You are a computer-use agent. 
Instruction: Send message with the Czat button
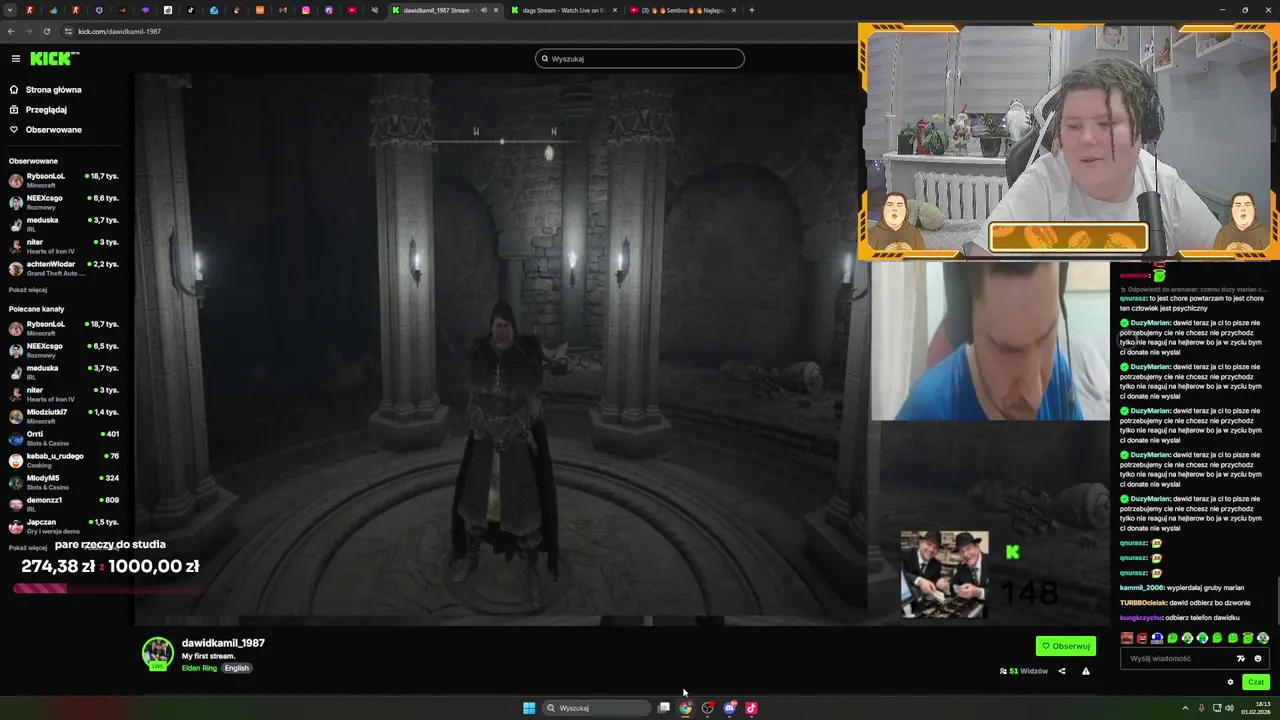click(x=1256, y=682)
